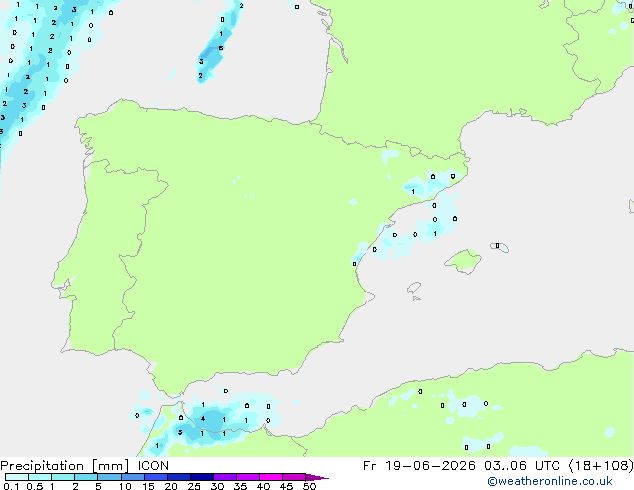Click the "25" legend scale label
Screen dimensions: 634x490
coord(194,486)
